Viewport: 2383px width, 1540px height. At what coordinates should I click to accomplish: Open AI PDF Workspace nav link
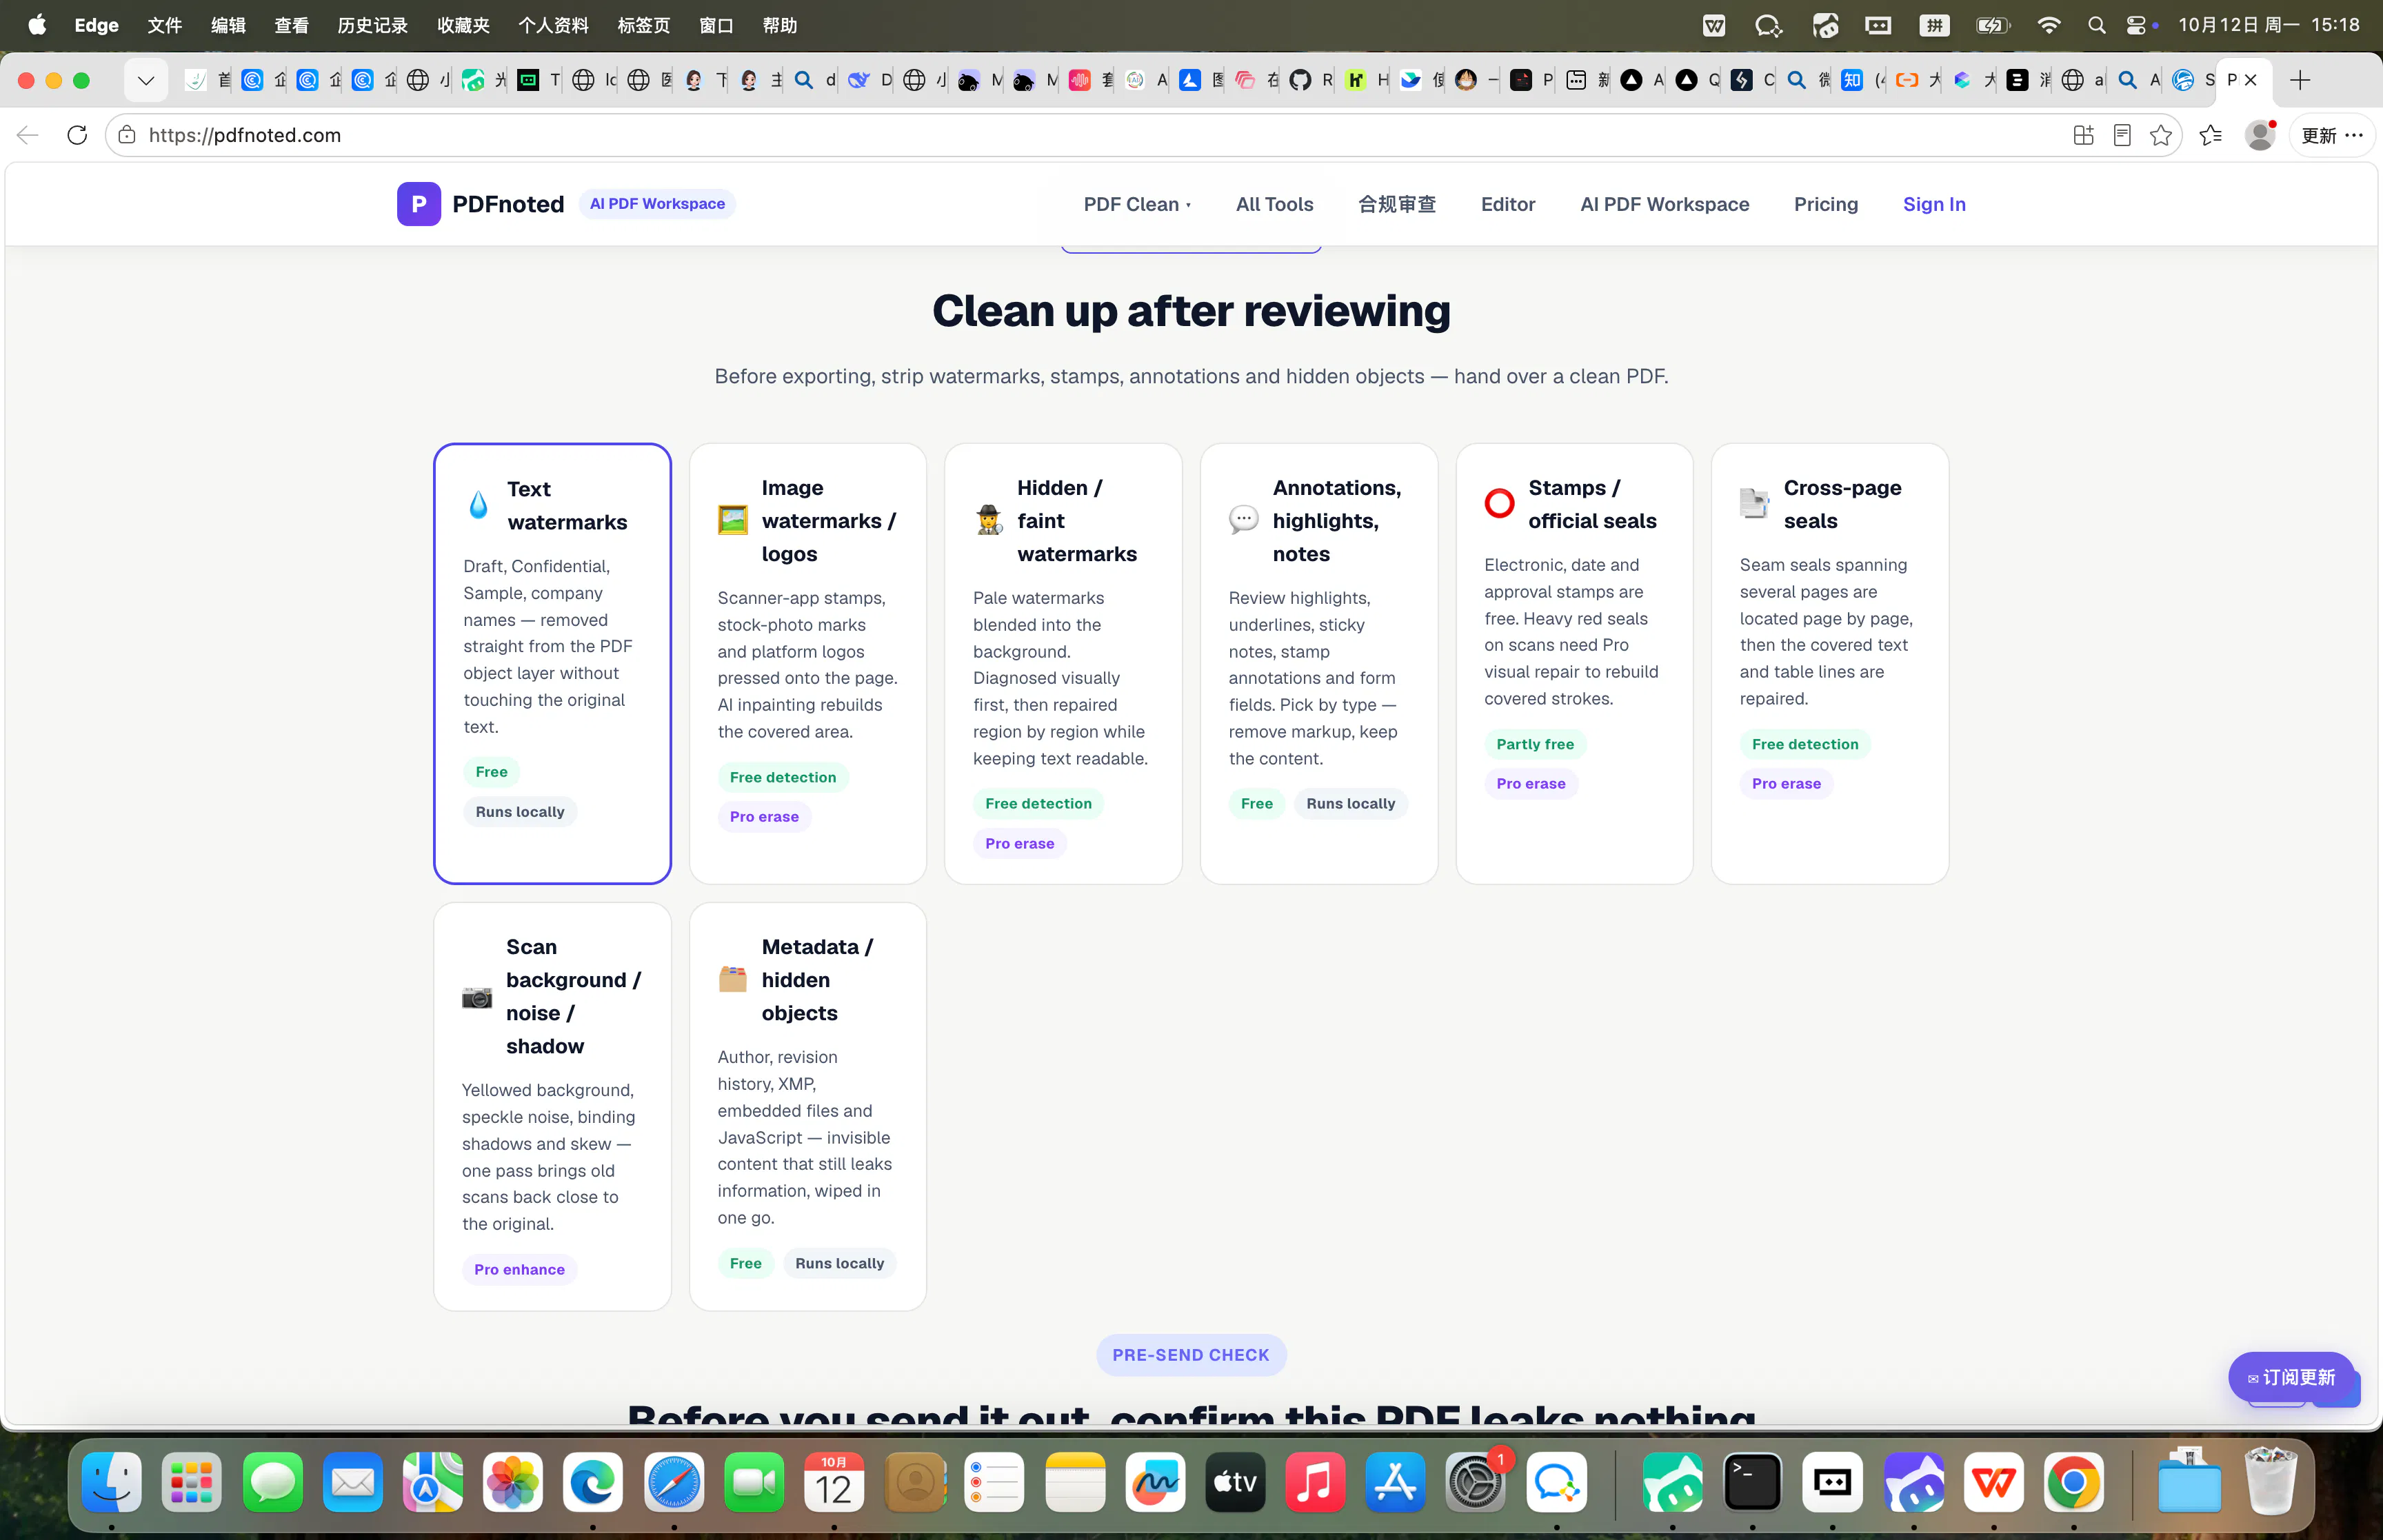(x=1664, y=204)
